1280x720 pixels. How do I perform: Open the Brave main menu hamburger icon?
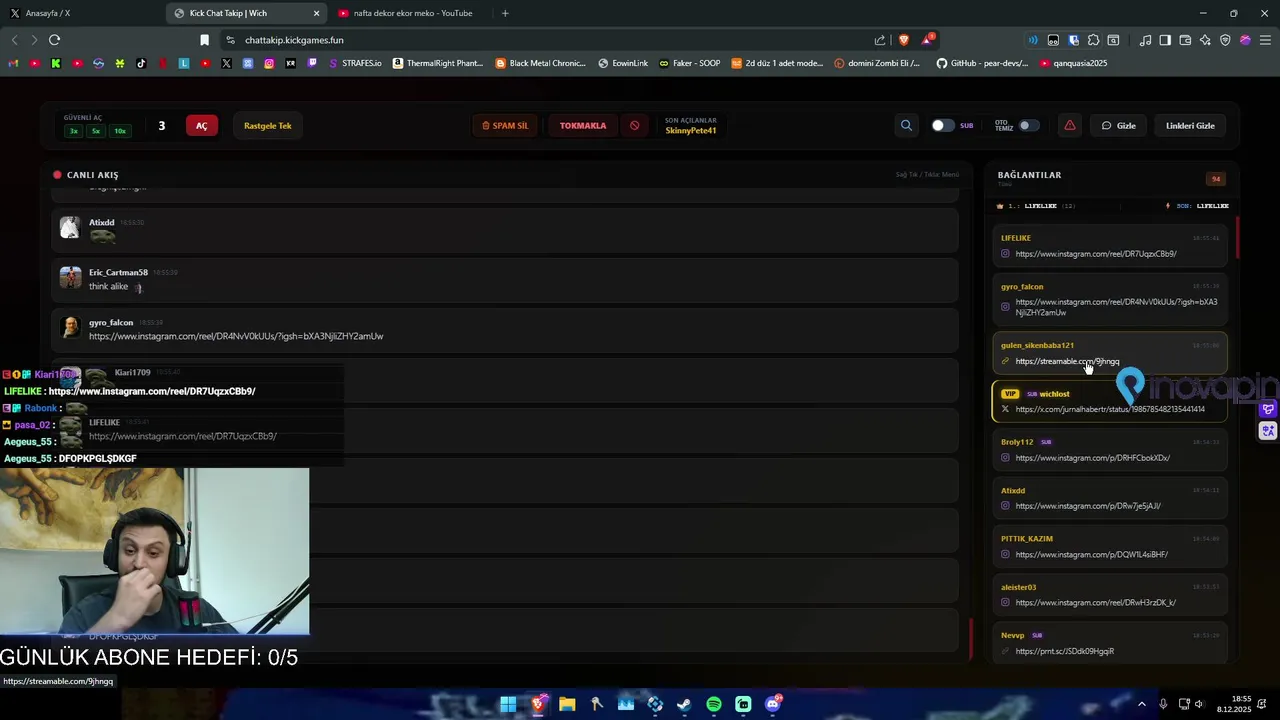1265,40
